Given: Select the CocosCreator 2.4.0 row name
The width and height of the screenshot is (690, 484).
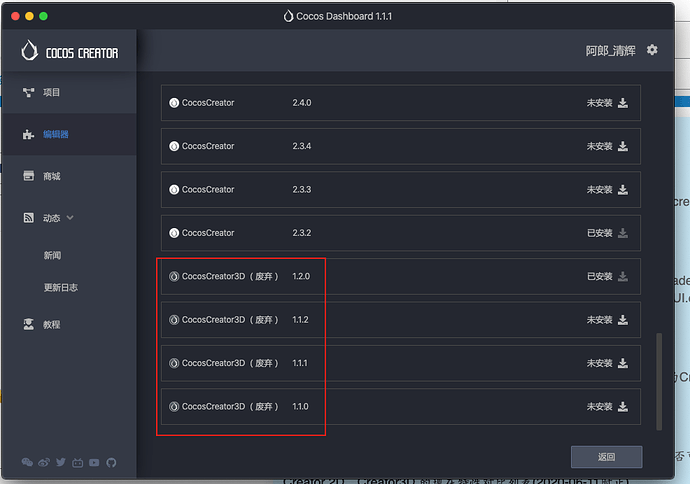Looking at the screenshot, I should point(208,103).
